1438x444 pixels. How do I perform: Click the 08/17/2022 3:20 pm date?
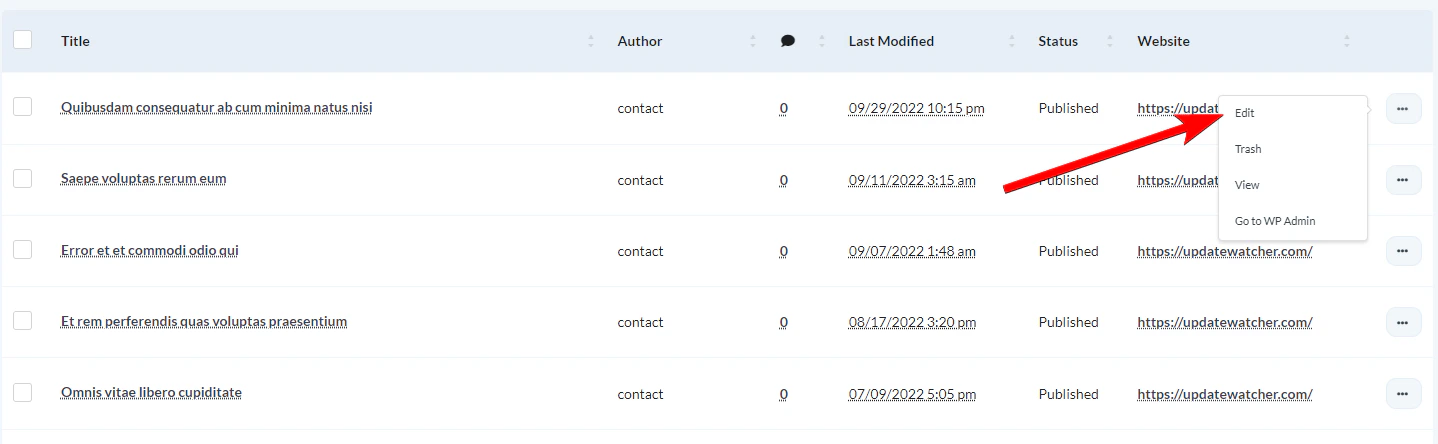[x=912, y=322]
